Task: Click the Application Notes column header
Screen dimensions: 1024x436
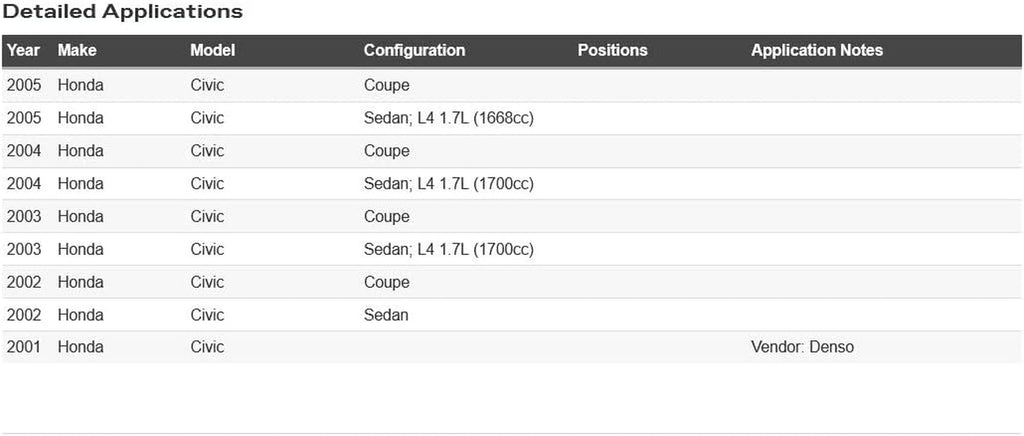Action: pyautogui.click(x=817, y=50)
